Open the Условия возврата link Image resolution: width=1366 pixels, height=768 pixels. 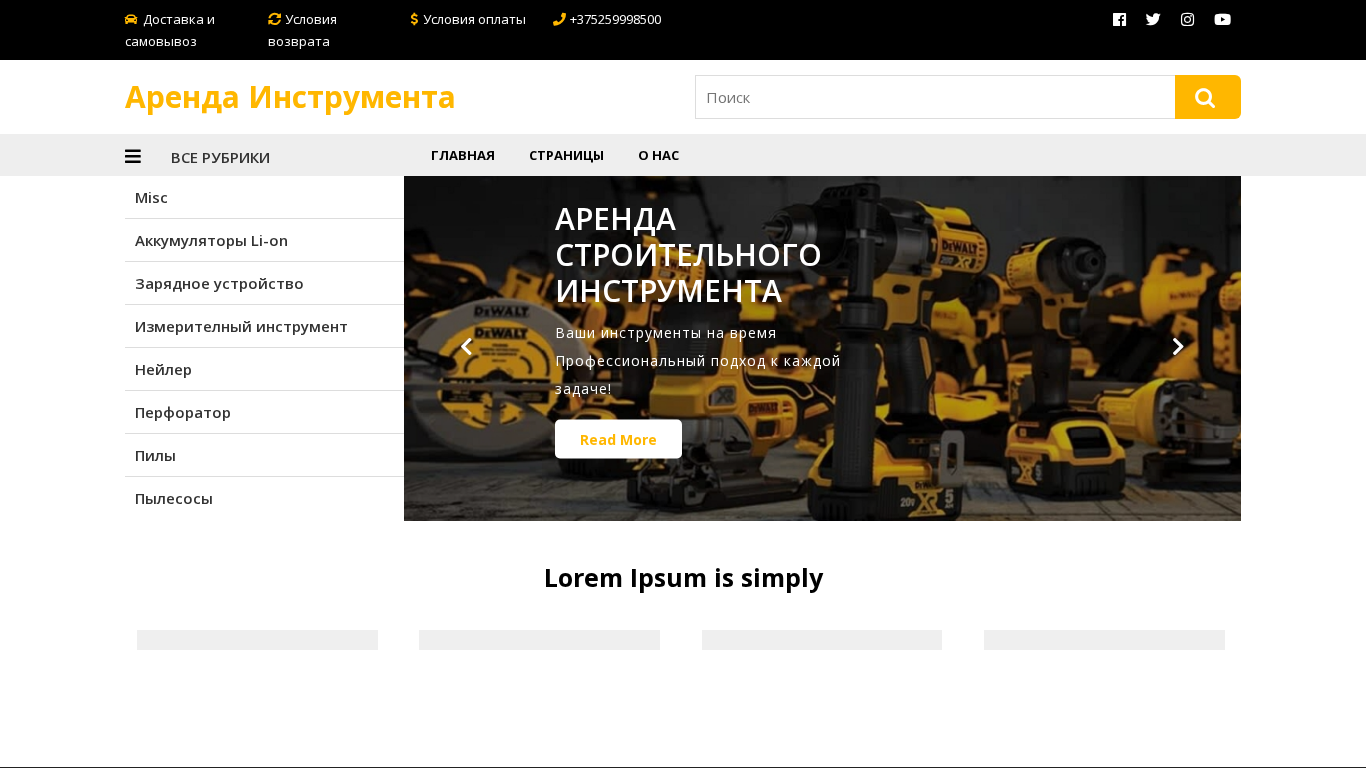coord(302,30)
